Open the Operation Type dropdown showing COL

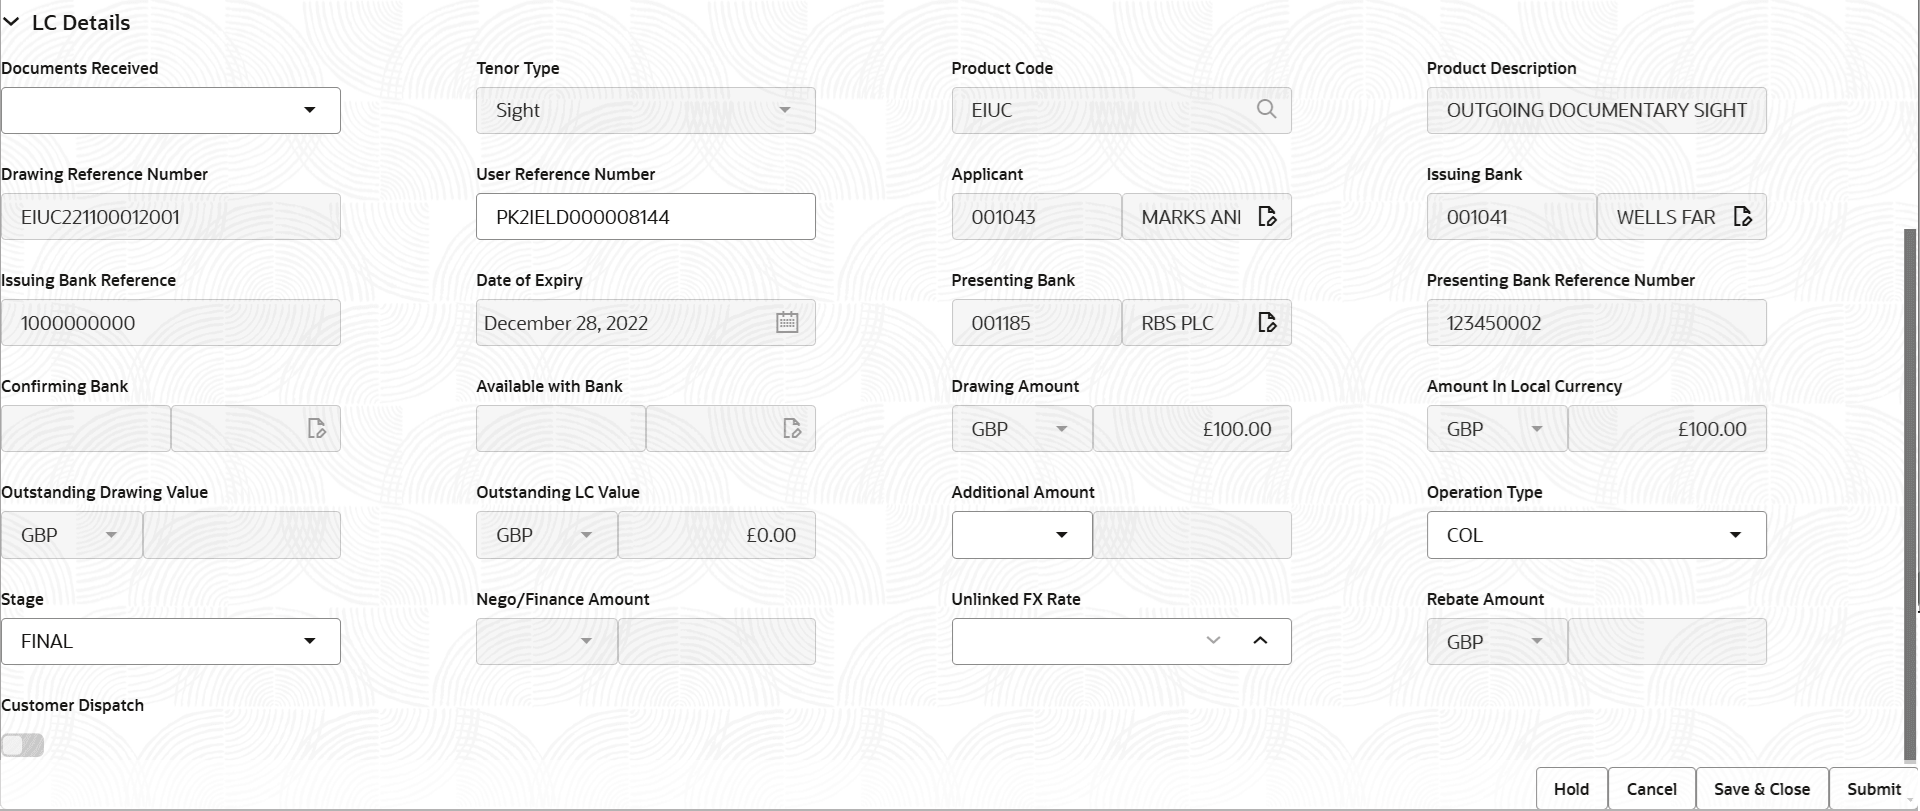(1736, 535)
